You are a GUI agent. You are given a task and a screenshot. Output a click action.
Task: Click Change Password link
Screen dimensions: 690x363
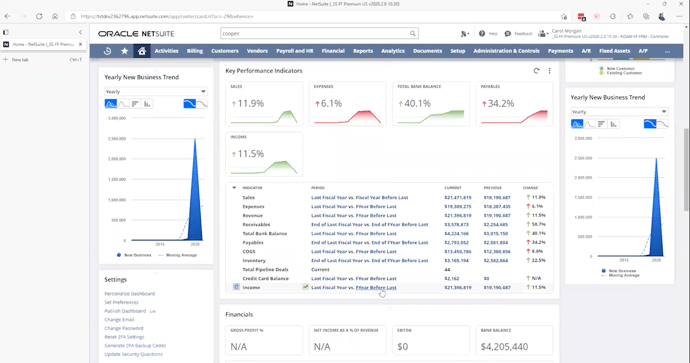pos(124,328)
